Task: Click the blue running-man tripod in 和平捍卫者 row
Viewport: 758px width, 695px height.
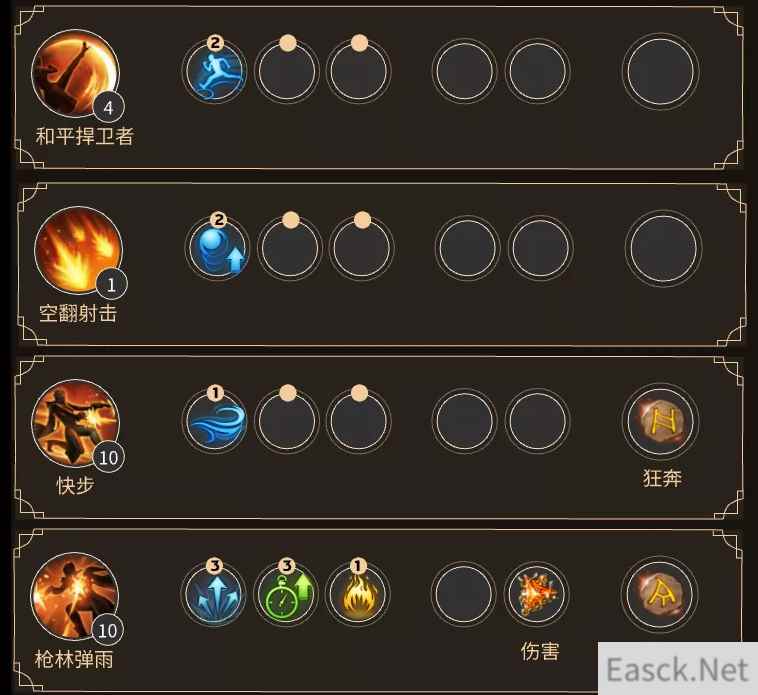Action: coord(215,72)
